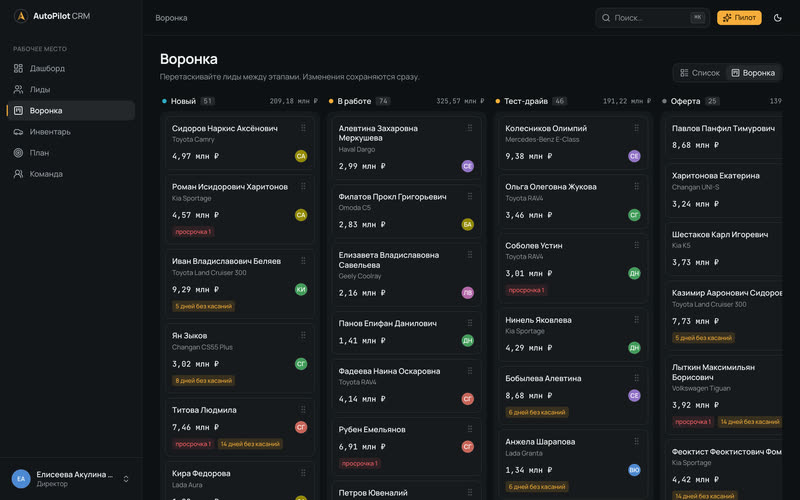Open lead Филатов Прокл Григорьевич
The width and height of the screenshot is (800, 500).
coord(392,196)
